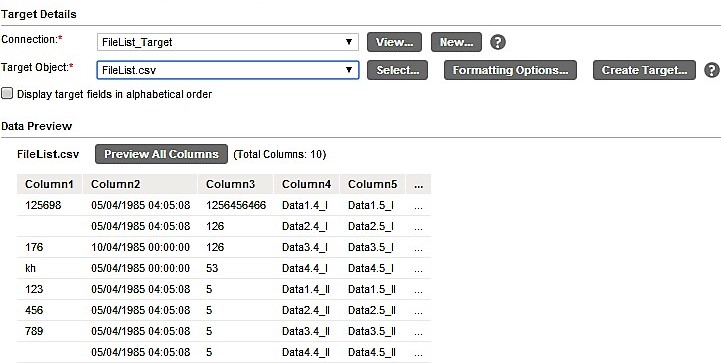Open help icon beside Create Target button
Image resolution: width=721 pixels, height=364 pixels.
(712, 70)
